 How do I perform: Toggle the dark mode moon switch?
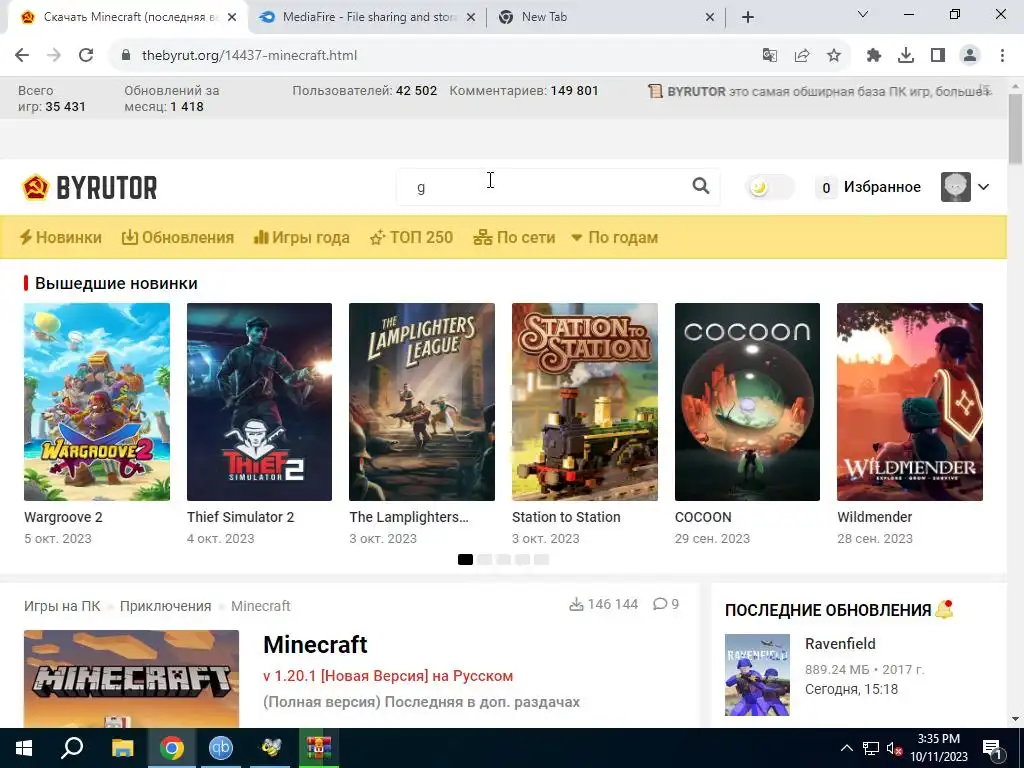point(770,187)
